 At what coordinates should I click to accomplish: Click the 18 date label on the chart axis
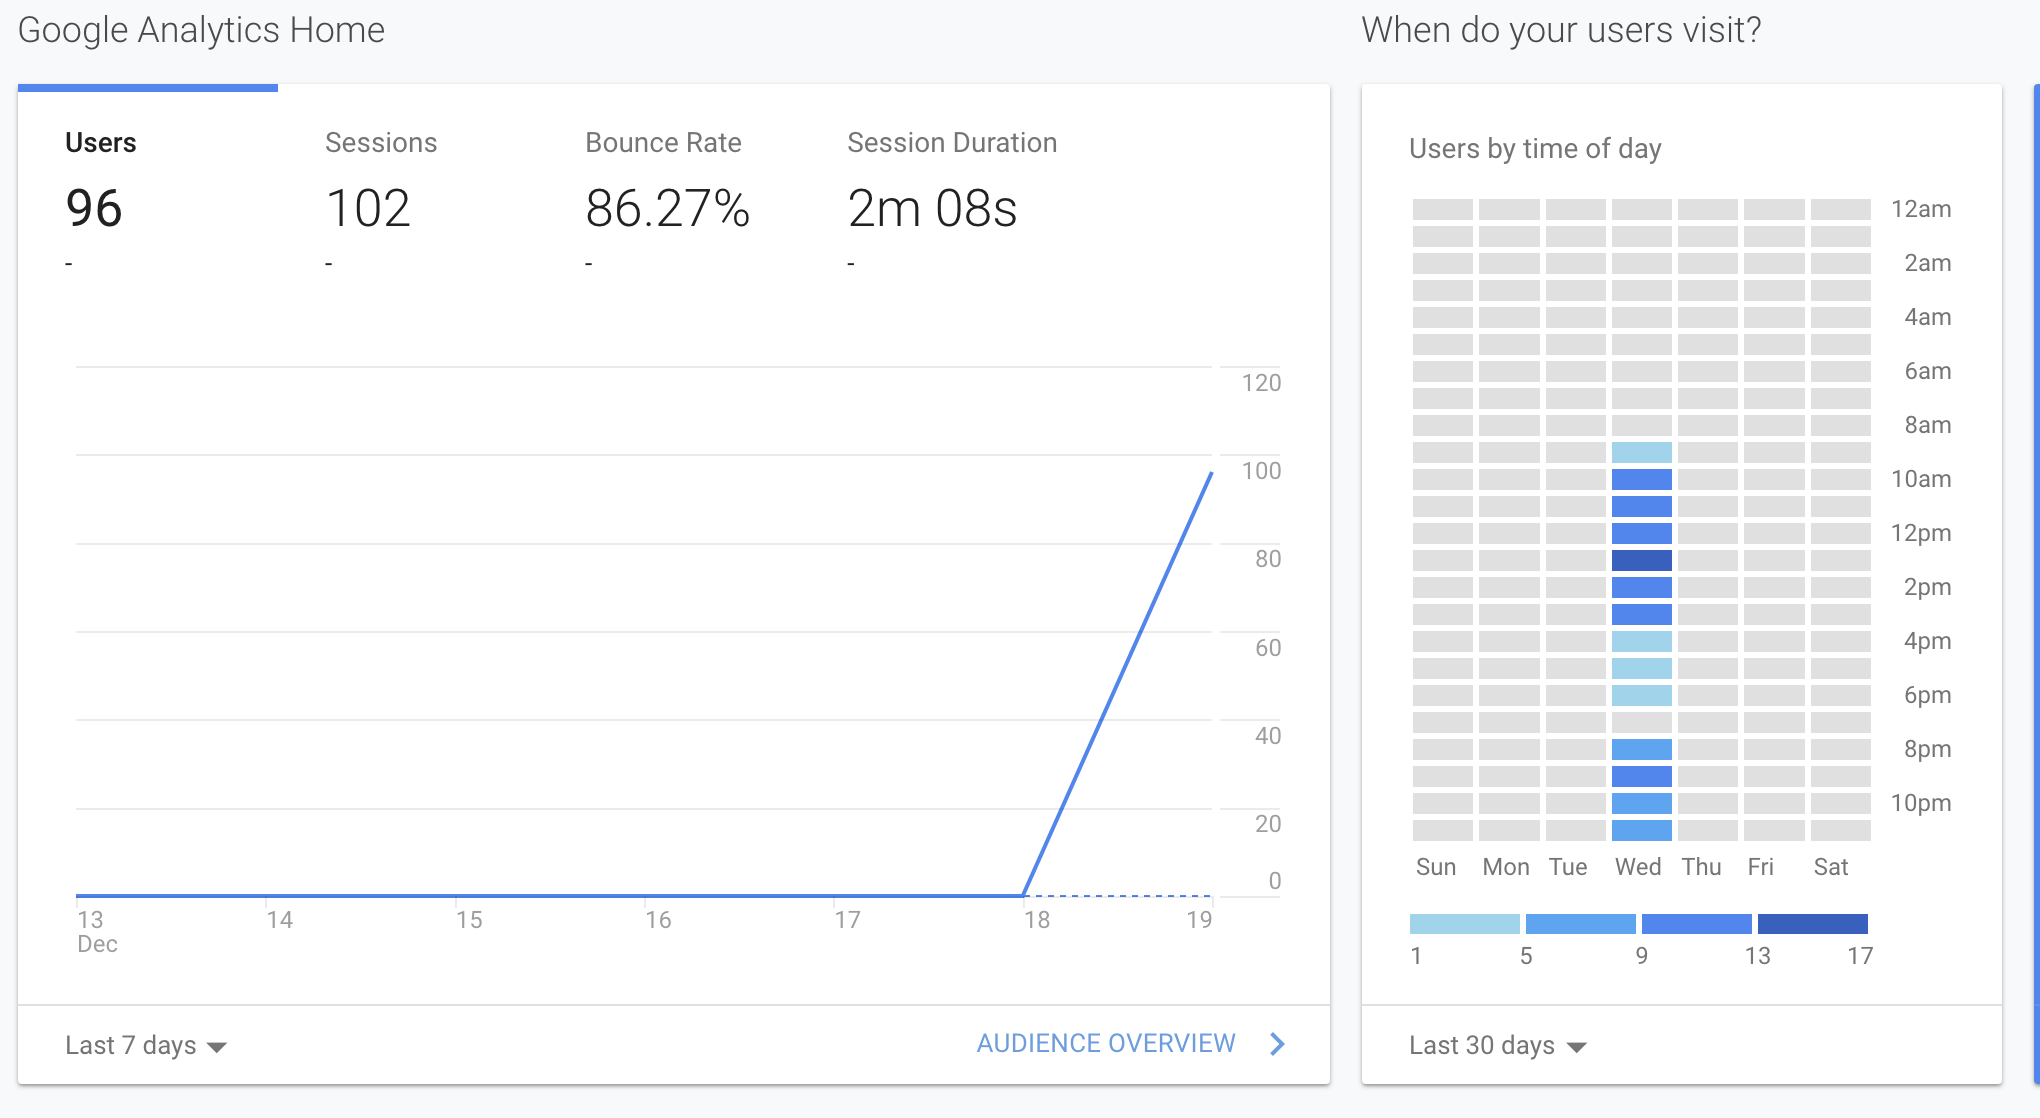coord(1037,920)
